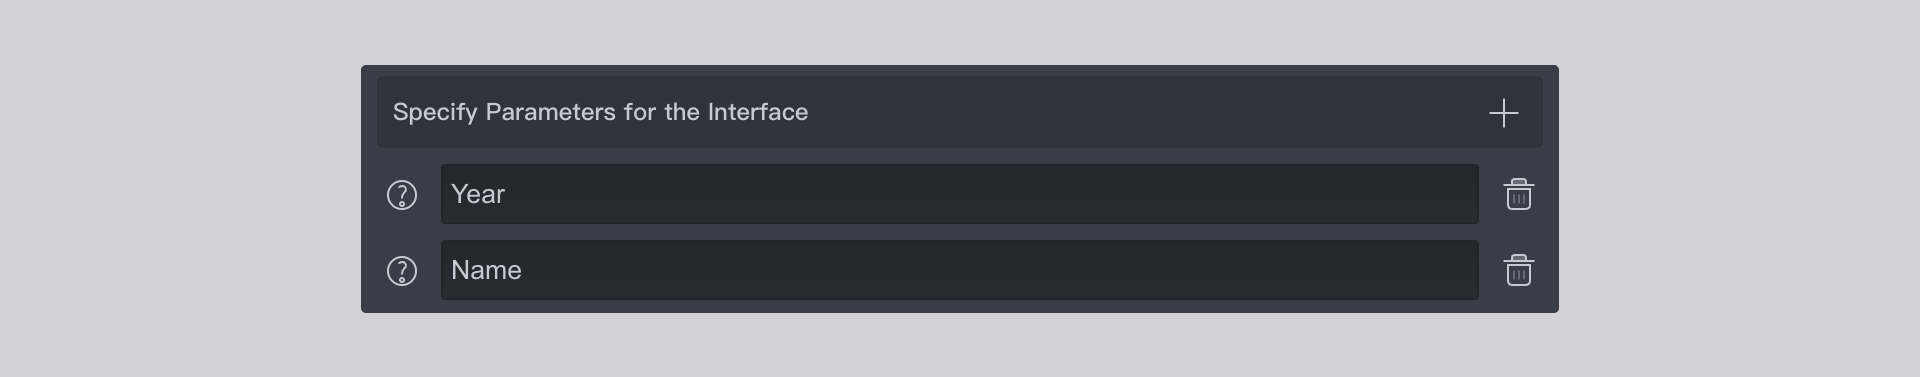Click the empty area of the Name text box

pos(1000,270)
